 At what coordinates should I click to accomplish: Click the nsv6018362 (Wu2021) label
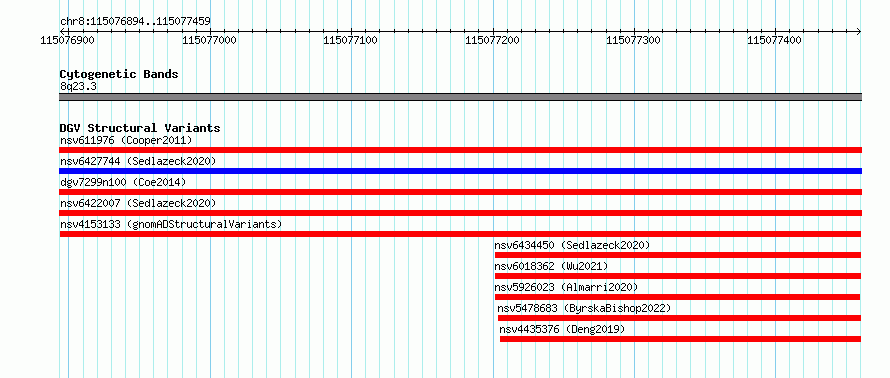tap(551, 266)
